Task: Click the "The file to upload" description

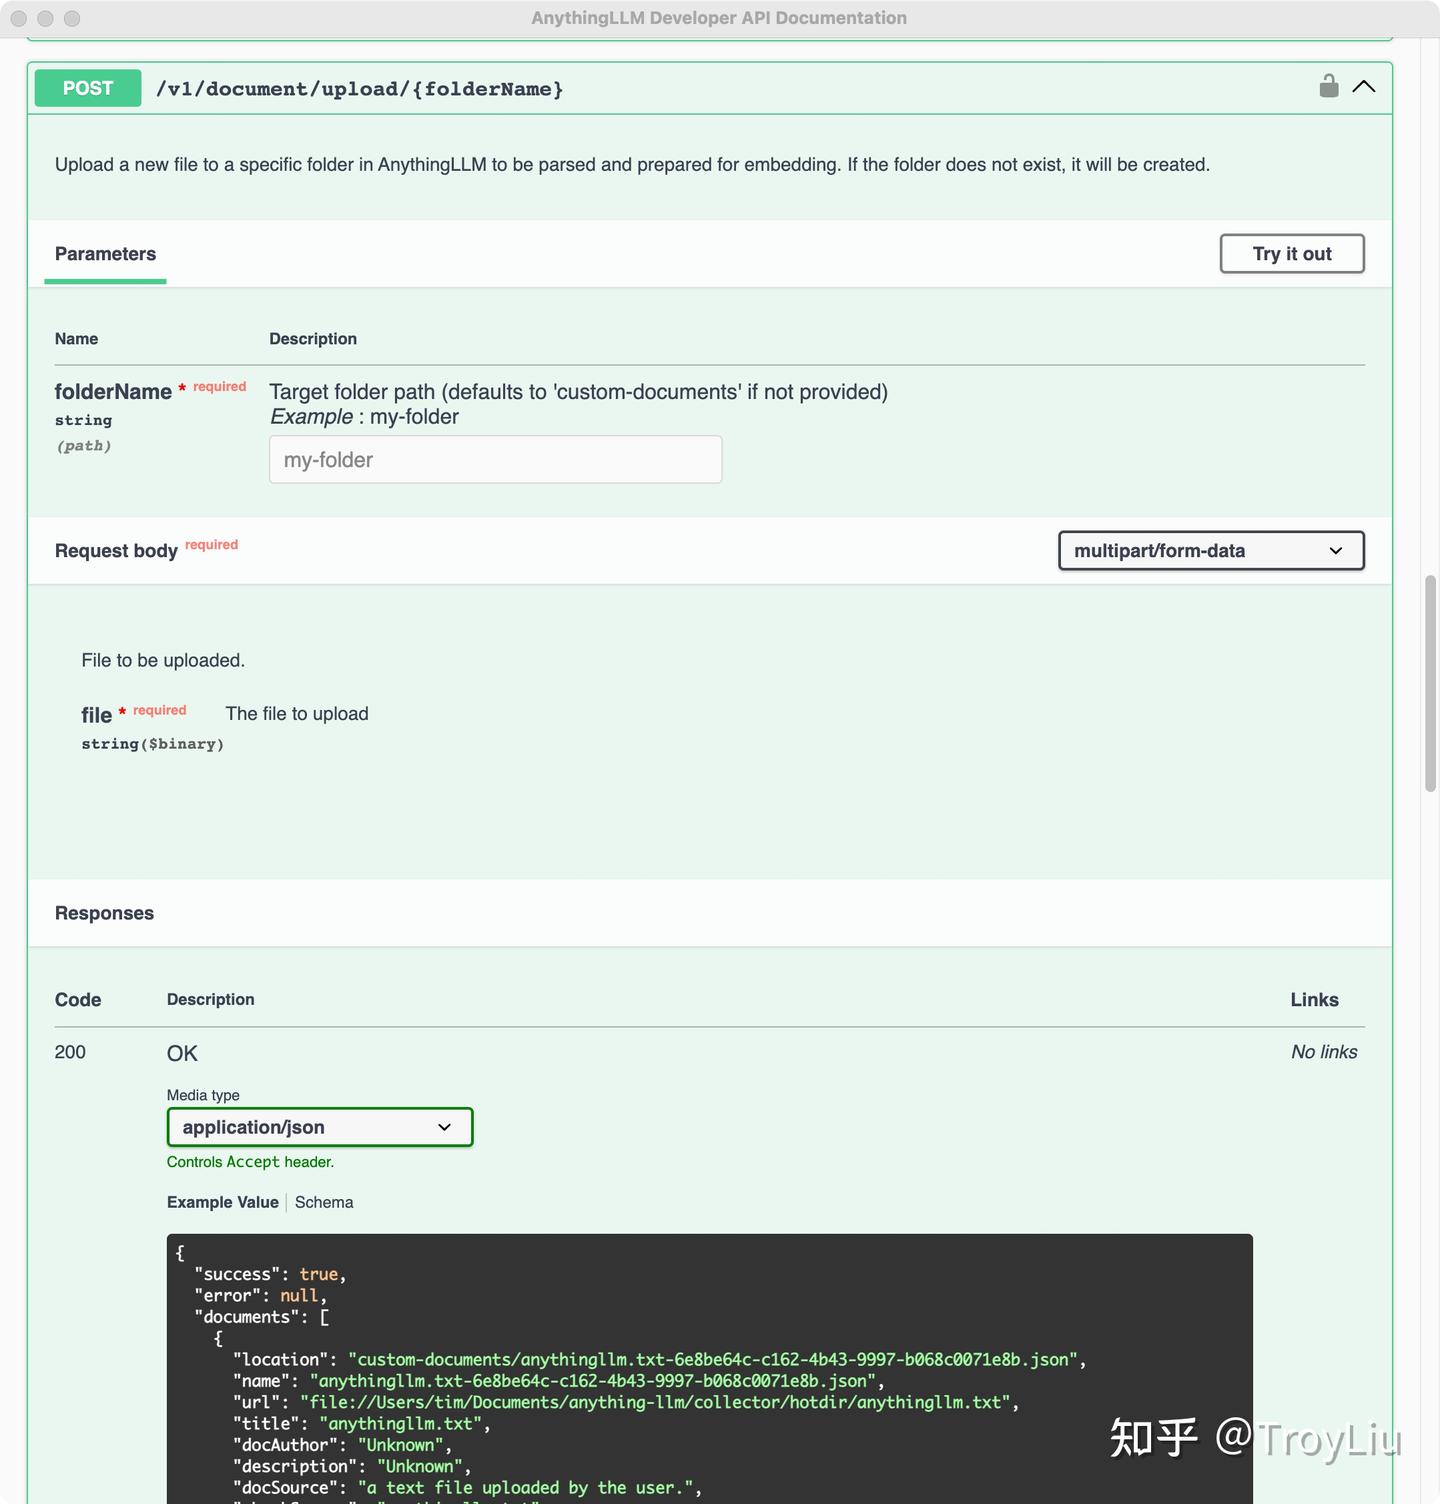Action: 297,714
